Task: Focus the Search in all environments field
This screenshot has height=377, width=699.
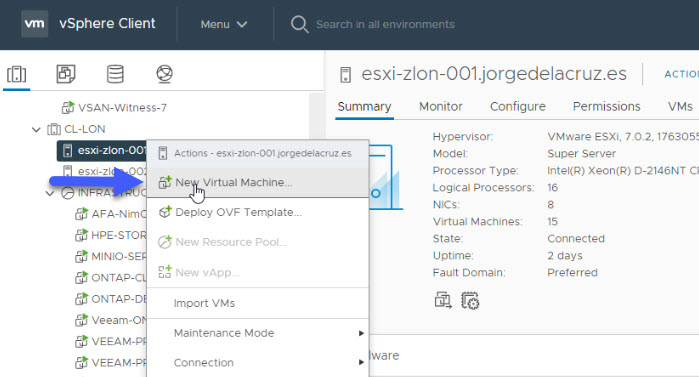Action: point(385,24)
